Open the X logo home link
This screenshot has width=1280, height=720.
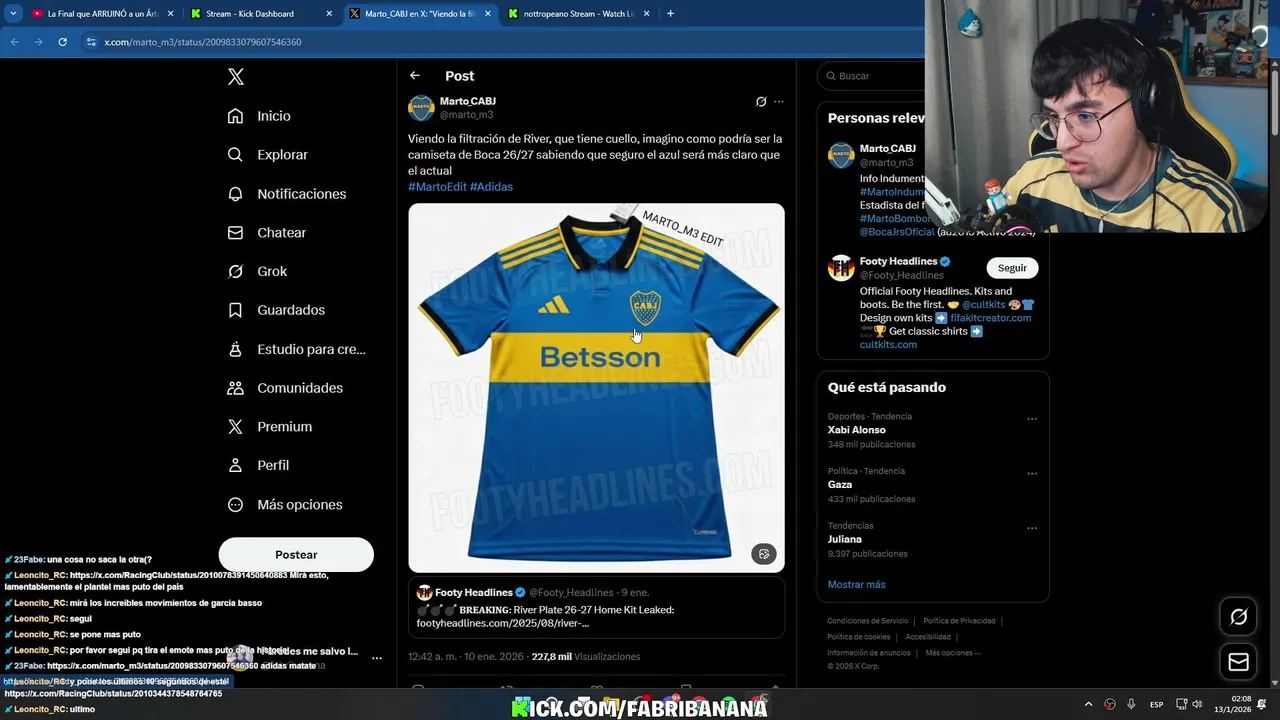pyautogui.click(x=236, y=77)
